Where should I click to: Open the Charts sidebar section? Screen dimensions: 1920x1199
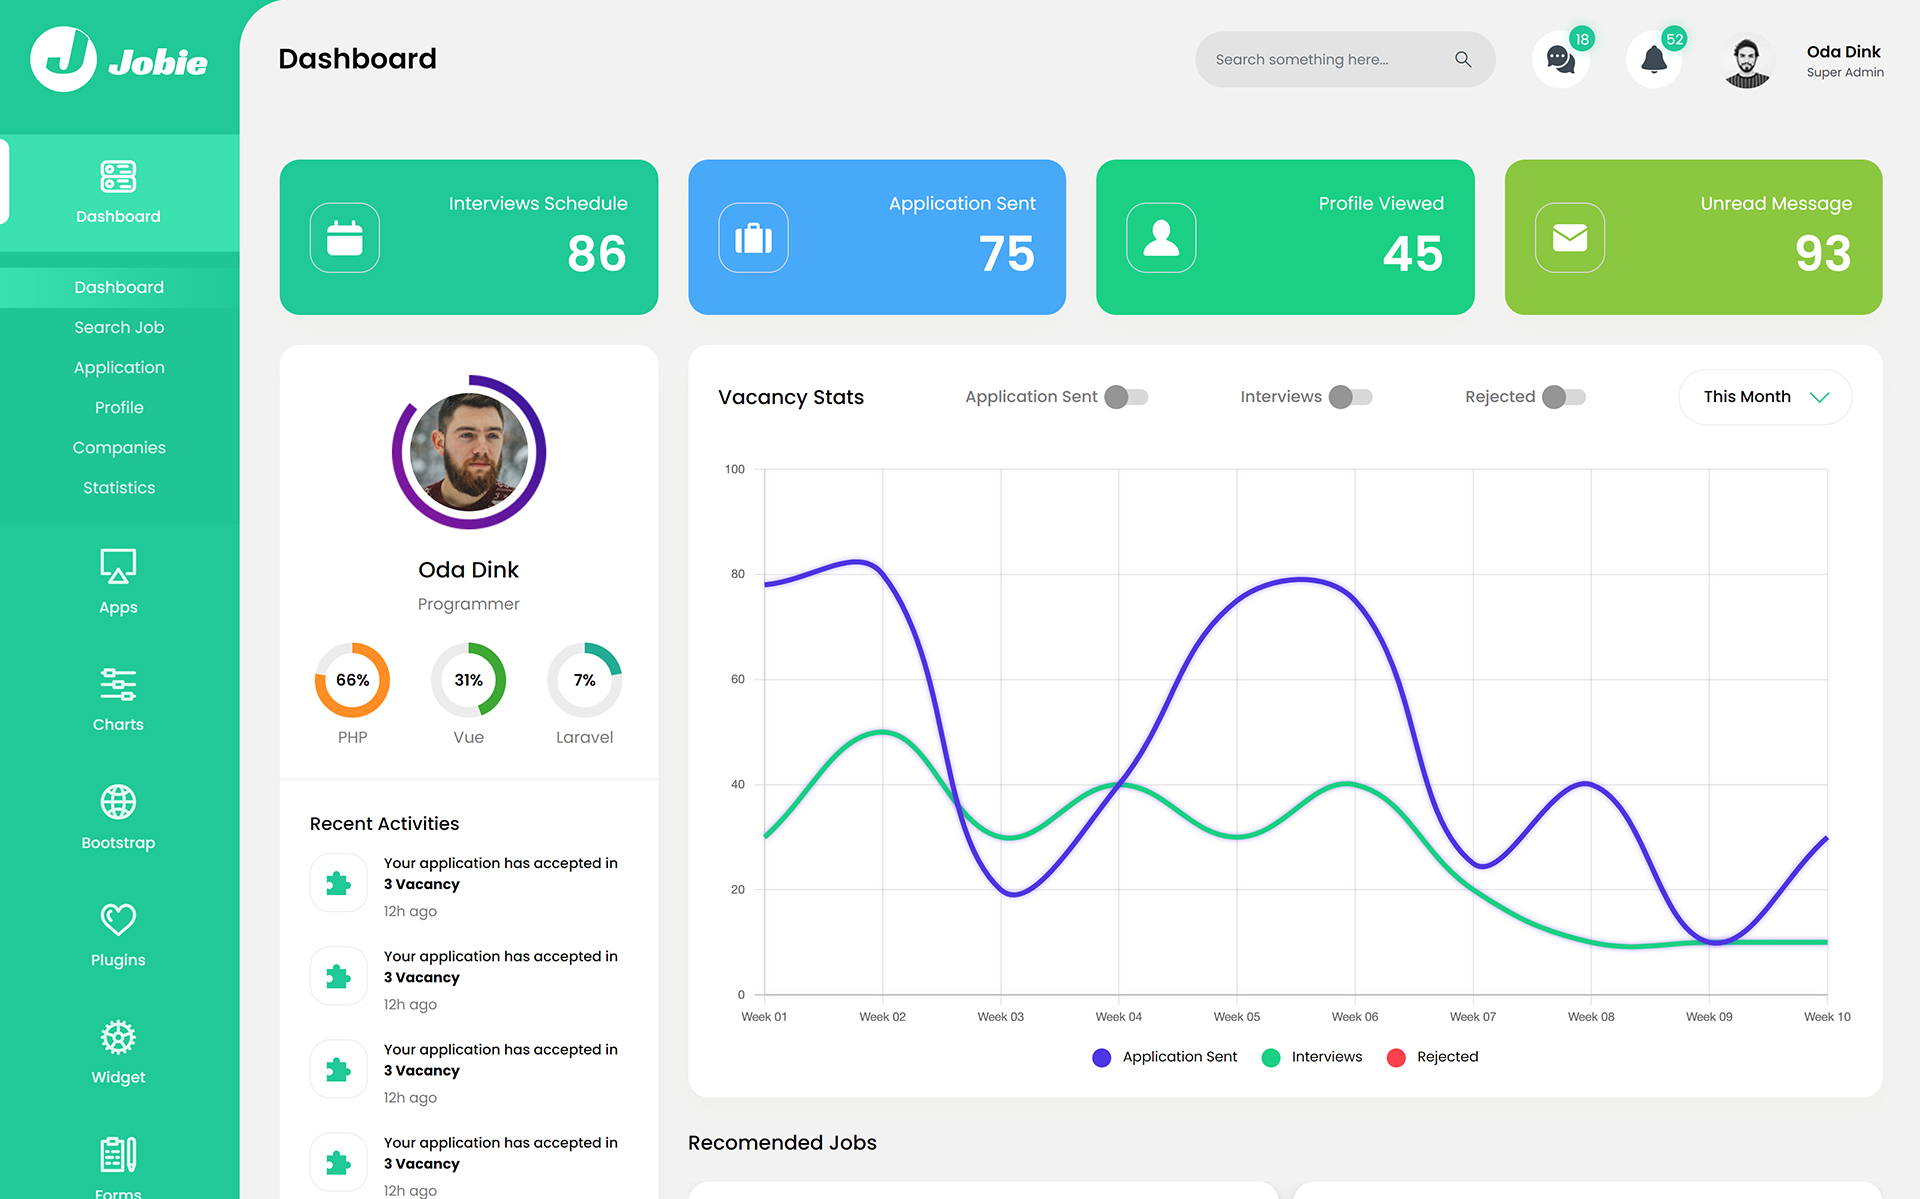click(118, 699)
